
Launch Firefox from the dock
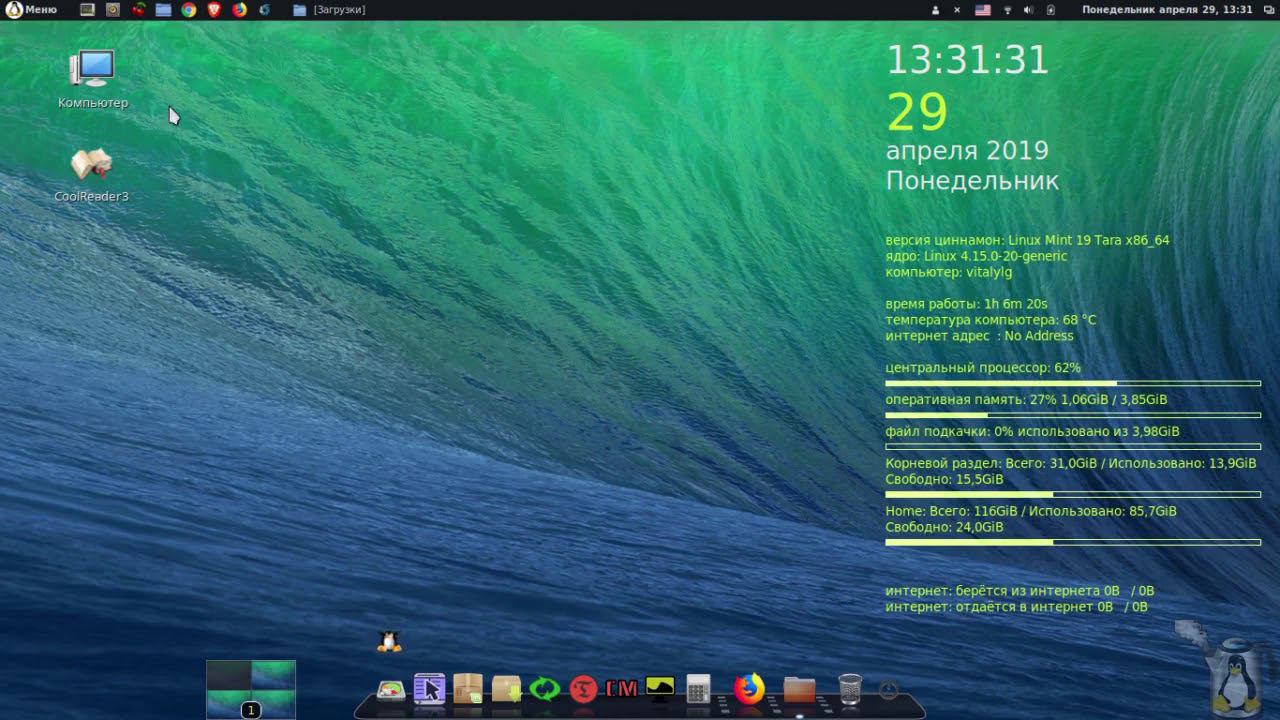pos(748,689)
